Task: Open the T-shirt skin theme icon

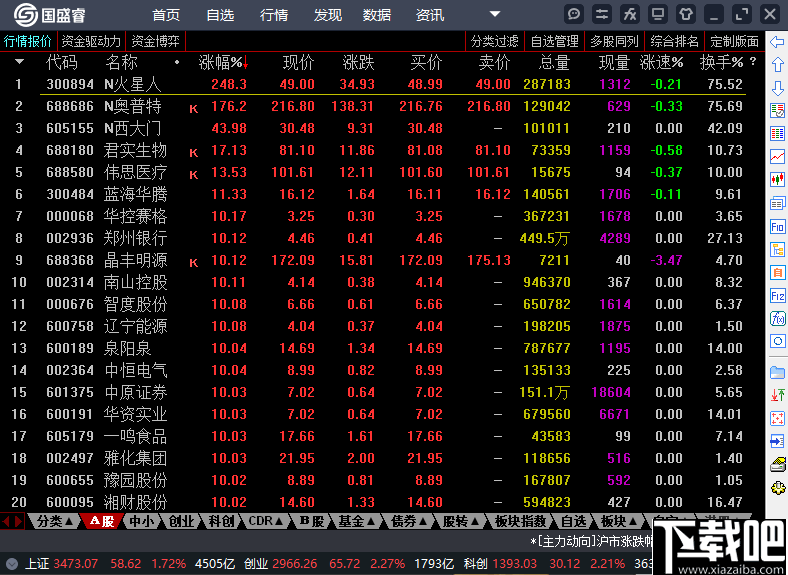Action: [x=686, y=14]
